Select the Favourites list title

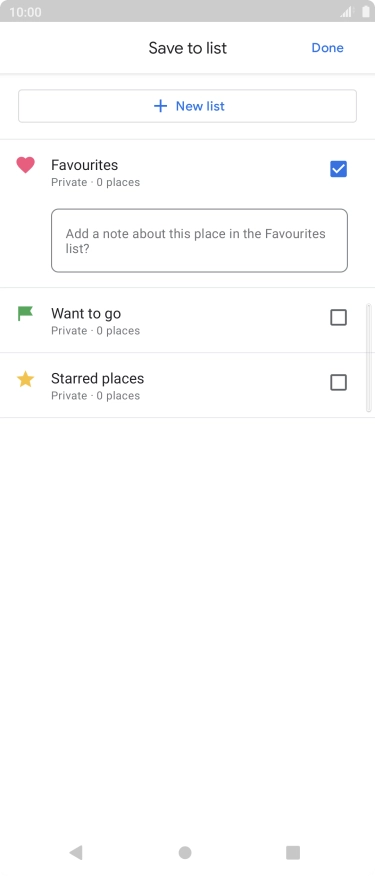(x=84, y=165)
